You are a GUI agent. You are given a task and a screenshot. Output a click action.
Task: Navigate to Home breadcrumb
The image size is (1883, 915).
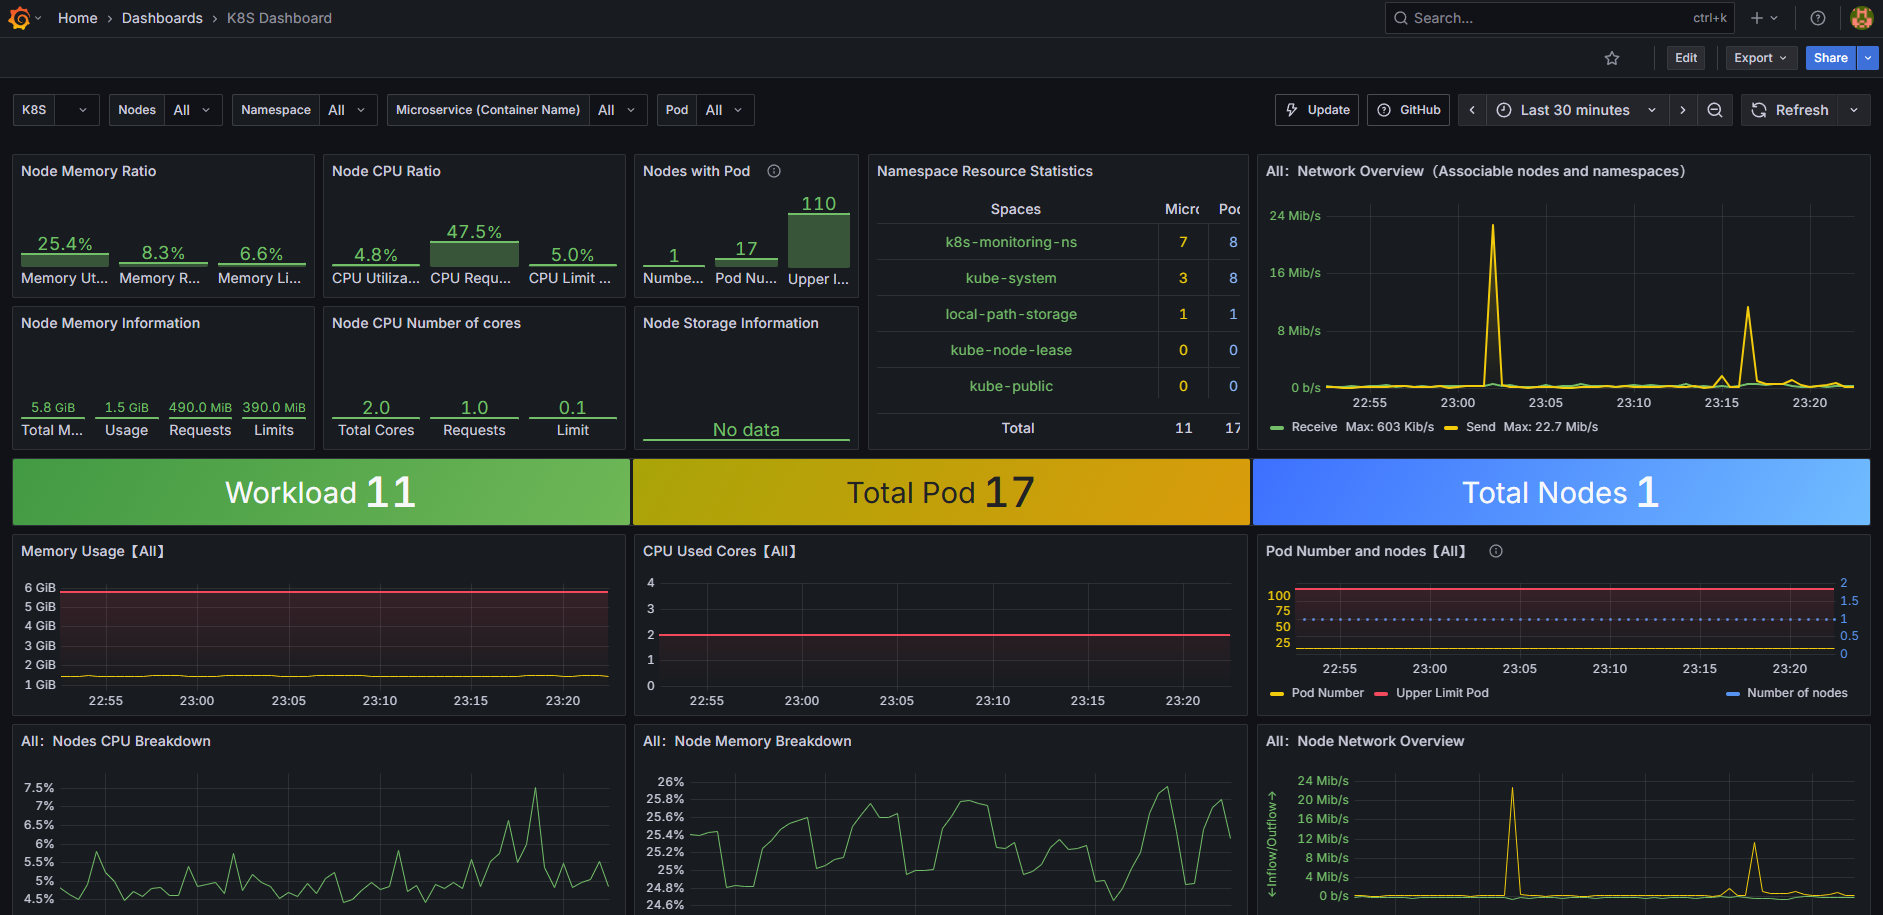pos(78,18)
